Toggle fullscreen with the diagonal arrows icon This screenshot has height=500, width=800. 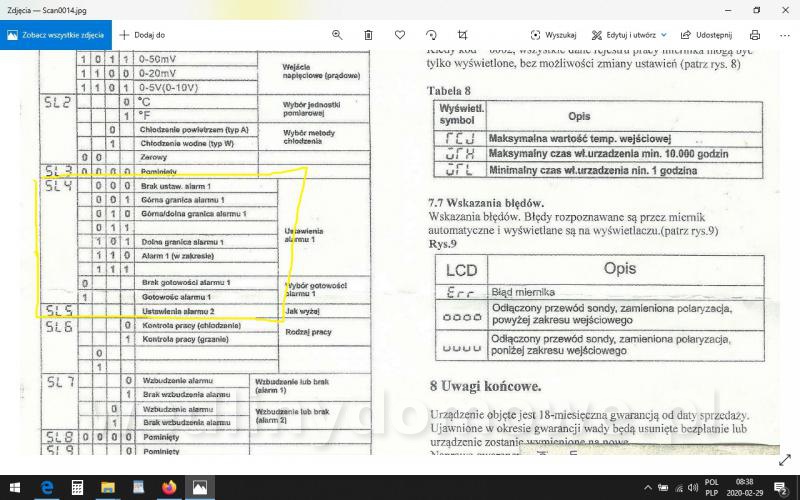785,460
